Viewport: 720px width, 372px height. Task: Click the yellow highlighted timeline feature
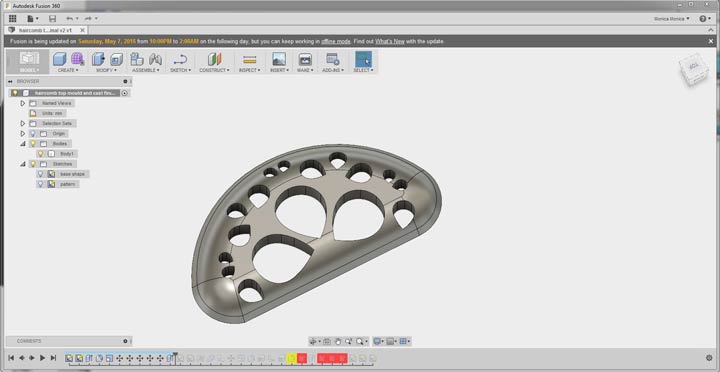291,358
